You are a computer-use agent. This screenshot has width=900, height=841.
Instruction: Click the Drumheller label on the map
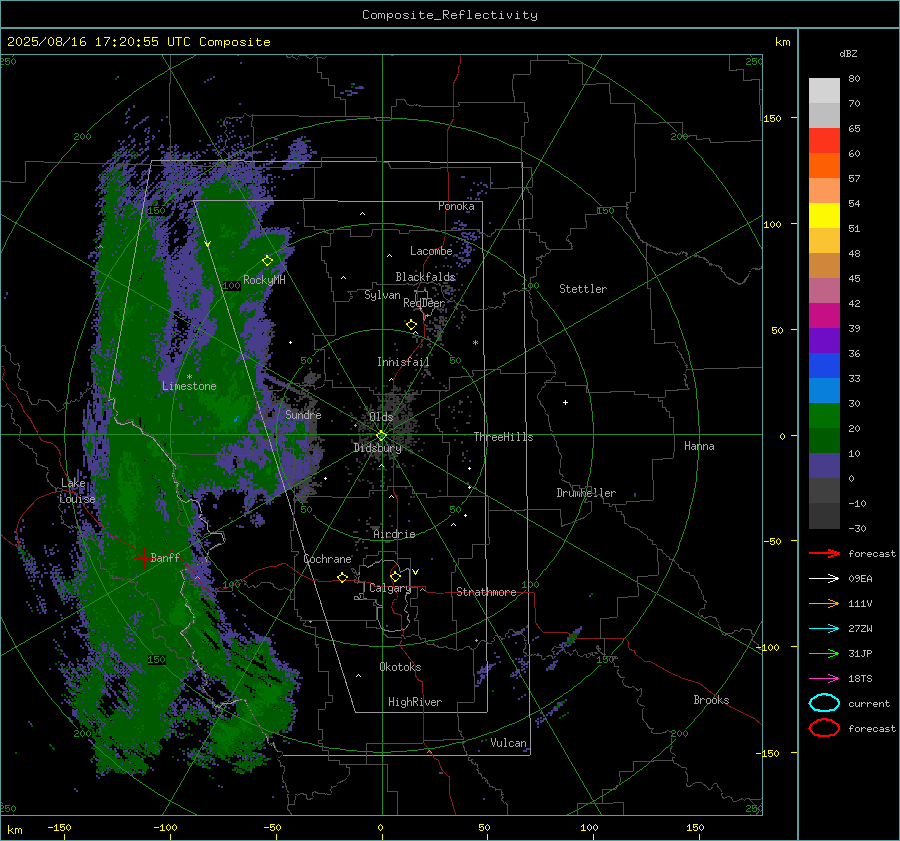click(x=586, y=493)
